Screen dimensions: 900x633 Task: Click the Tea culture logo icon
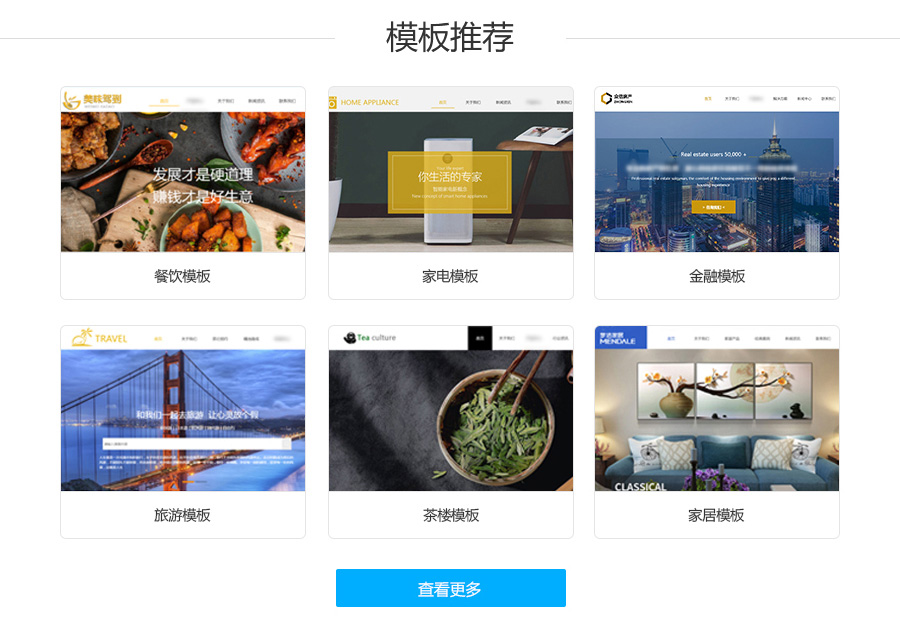click(x=350, y=337)
